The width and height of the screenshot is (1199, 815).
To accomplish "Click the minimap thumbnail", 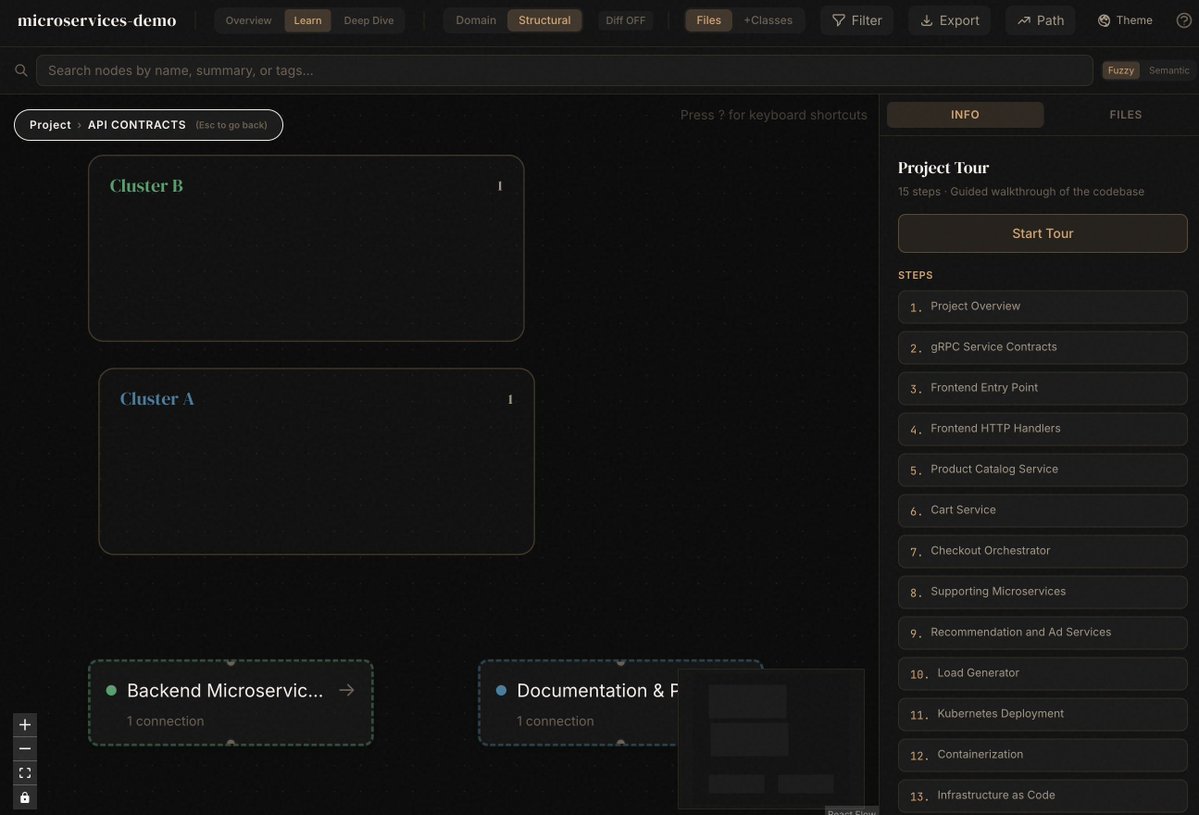I will point(771,739).
